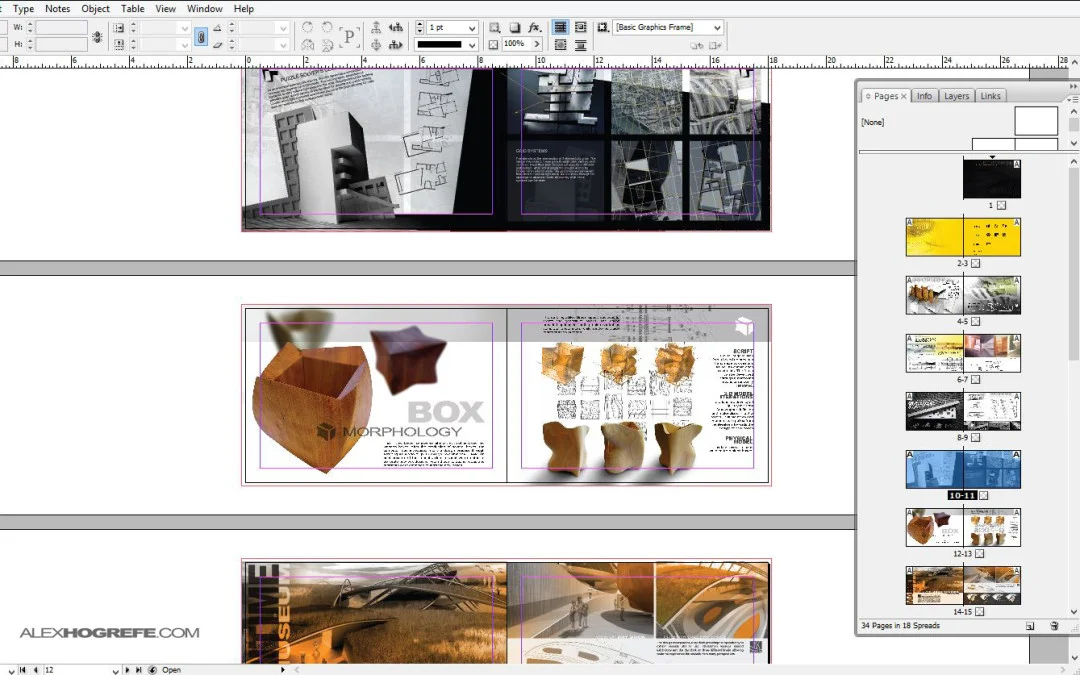The width and height of the screenshot is (1080, 675).
Task: Click the H height input field
Action: (61, 45)
